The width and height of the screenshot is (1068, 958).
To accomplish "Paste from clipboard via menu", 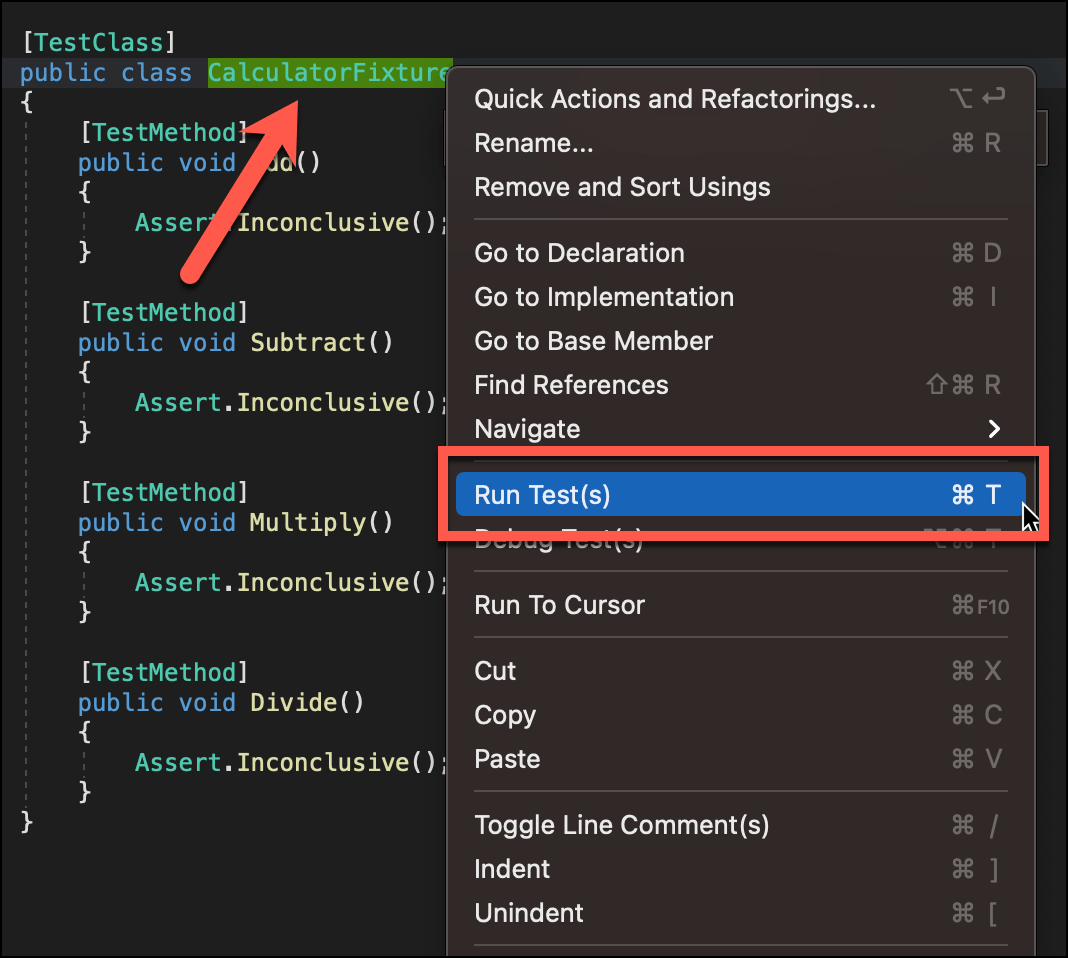I will 507,759.
